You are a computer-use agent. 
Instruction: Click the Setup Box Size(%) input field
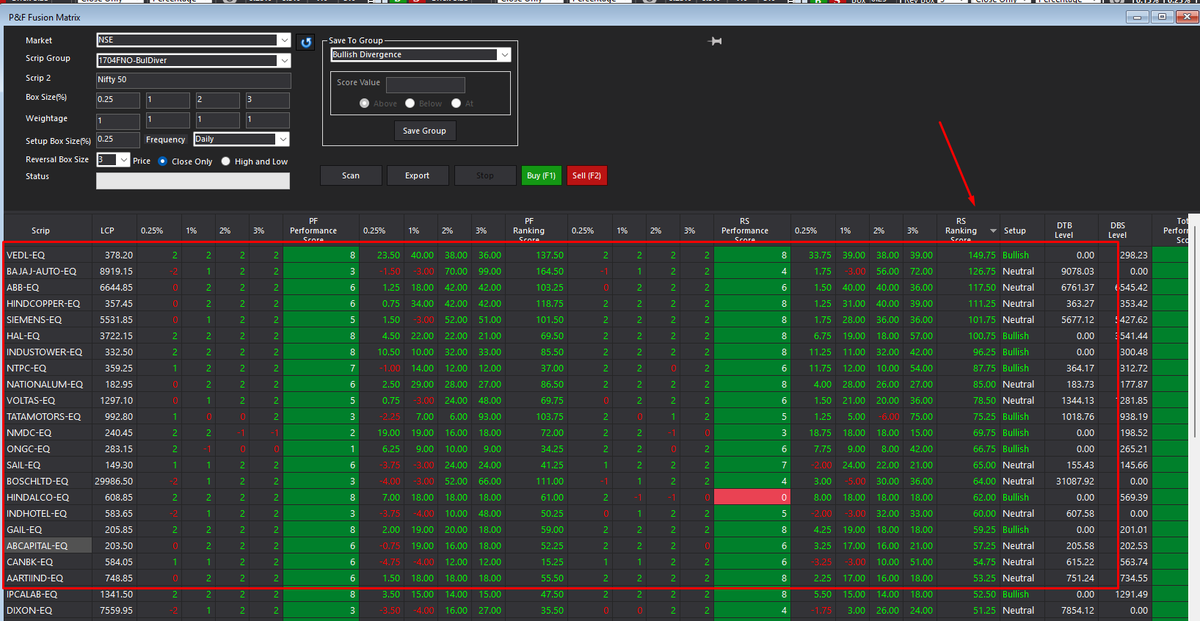(118, 140)
